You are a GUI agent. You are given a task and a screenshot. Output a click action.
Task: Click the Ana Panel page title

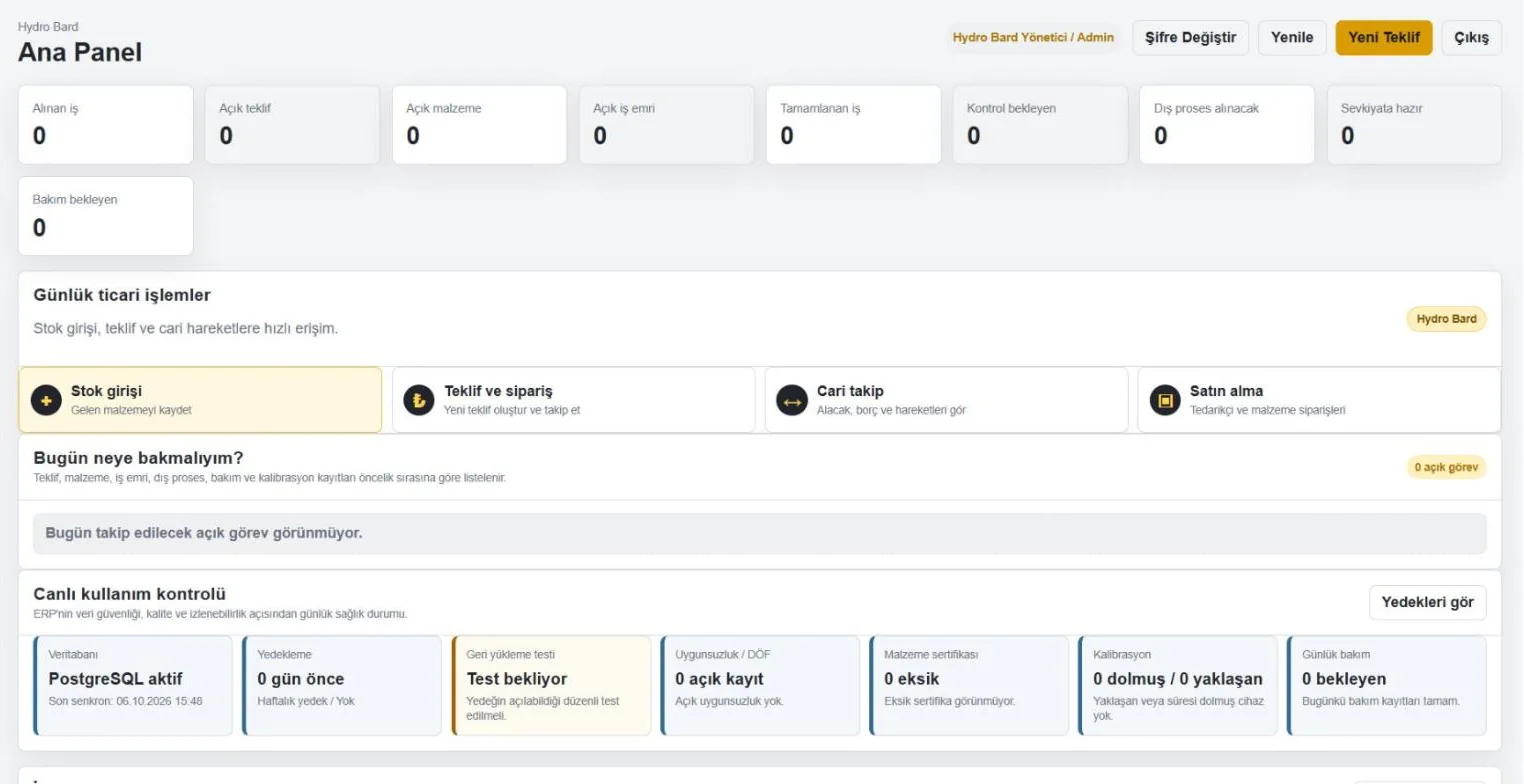80,52
